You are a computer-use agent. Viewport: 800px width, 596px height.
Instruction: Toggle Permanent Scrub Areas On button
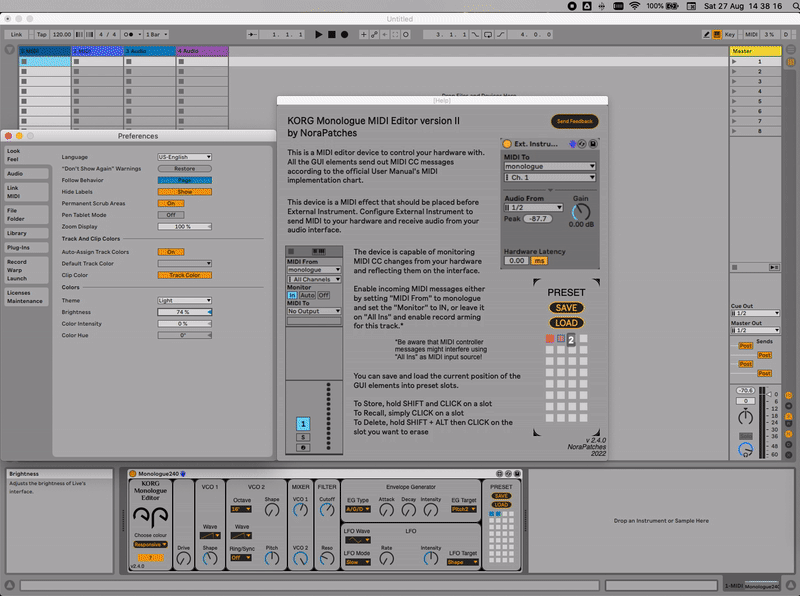[x=170, y=203]
